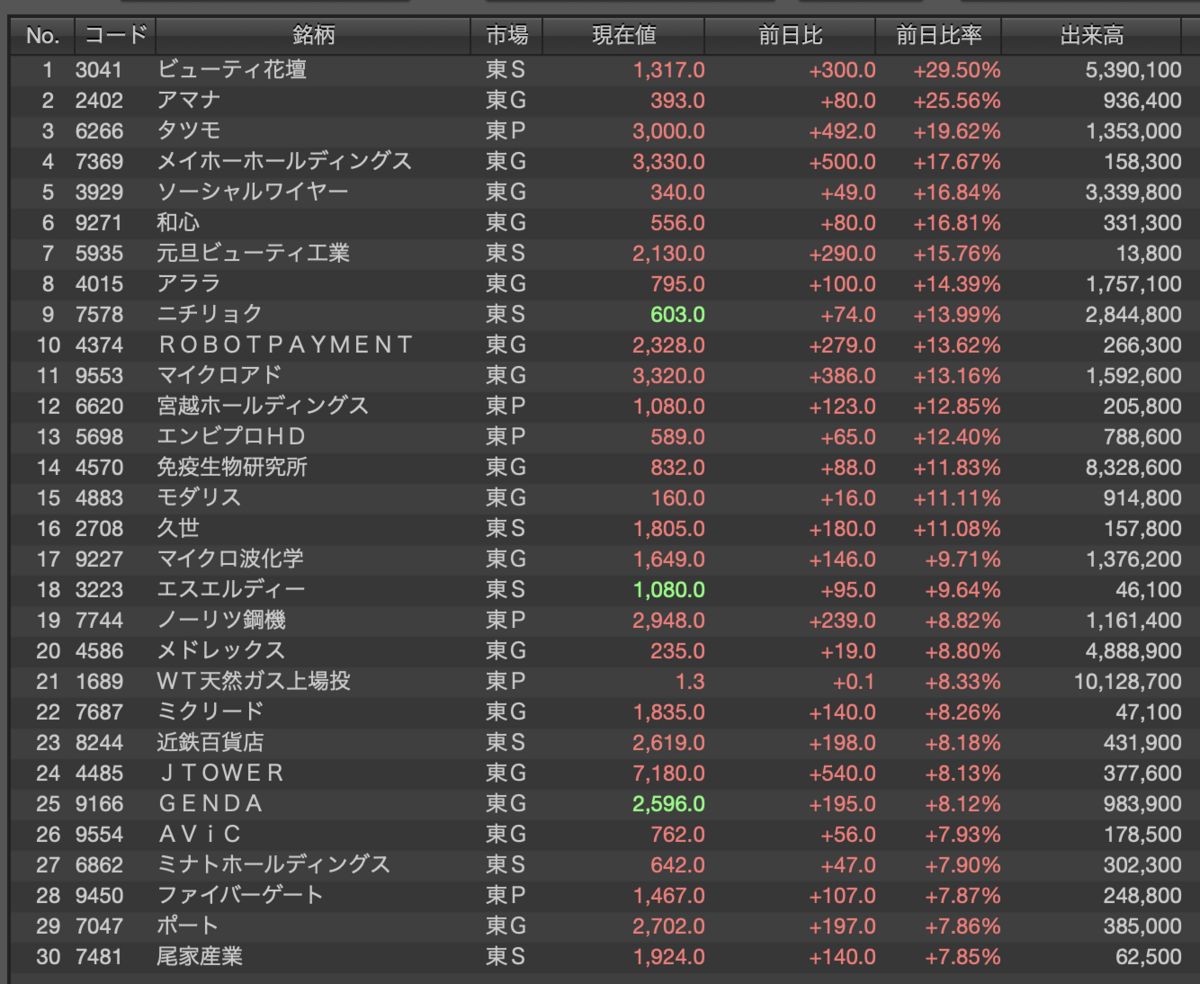Click the モダリス stock name
This screenshot has height=984, width=1200.
pyautogui.click(x=199, y=497)
